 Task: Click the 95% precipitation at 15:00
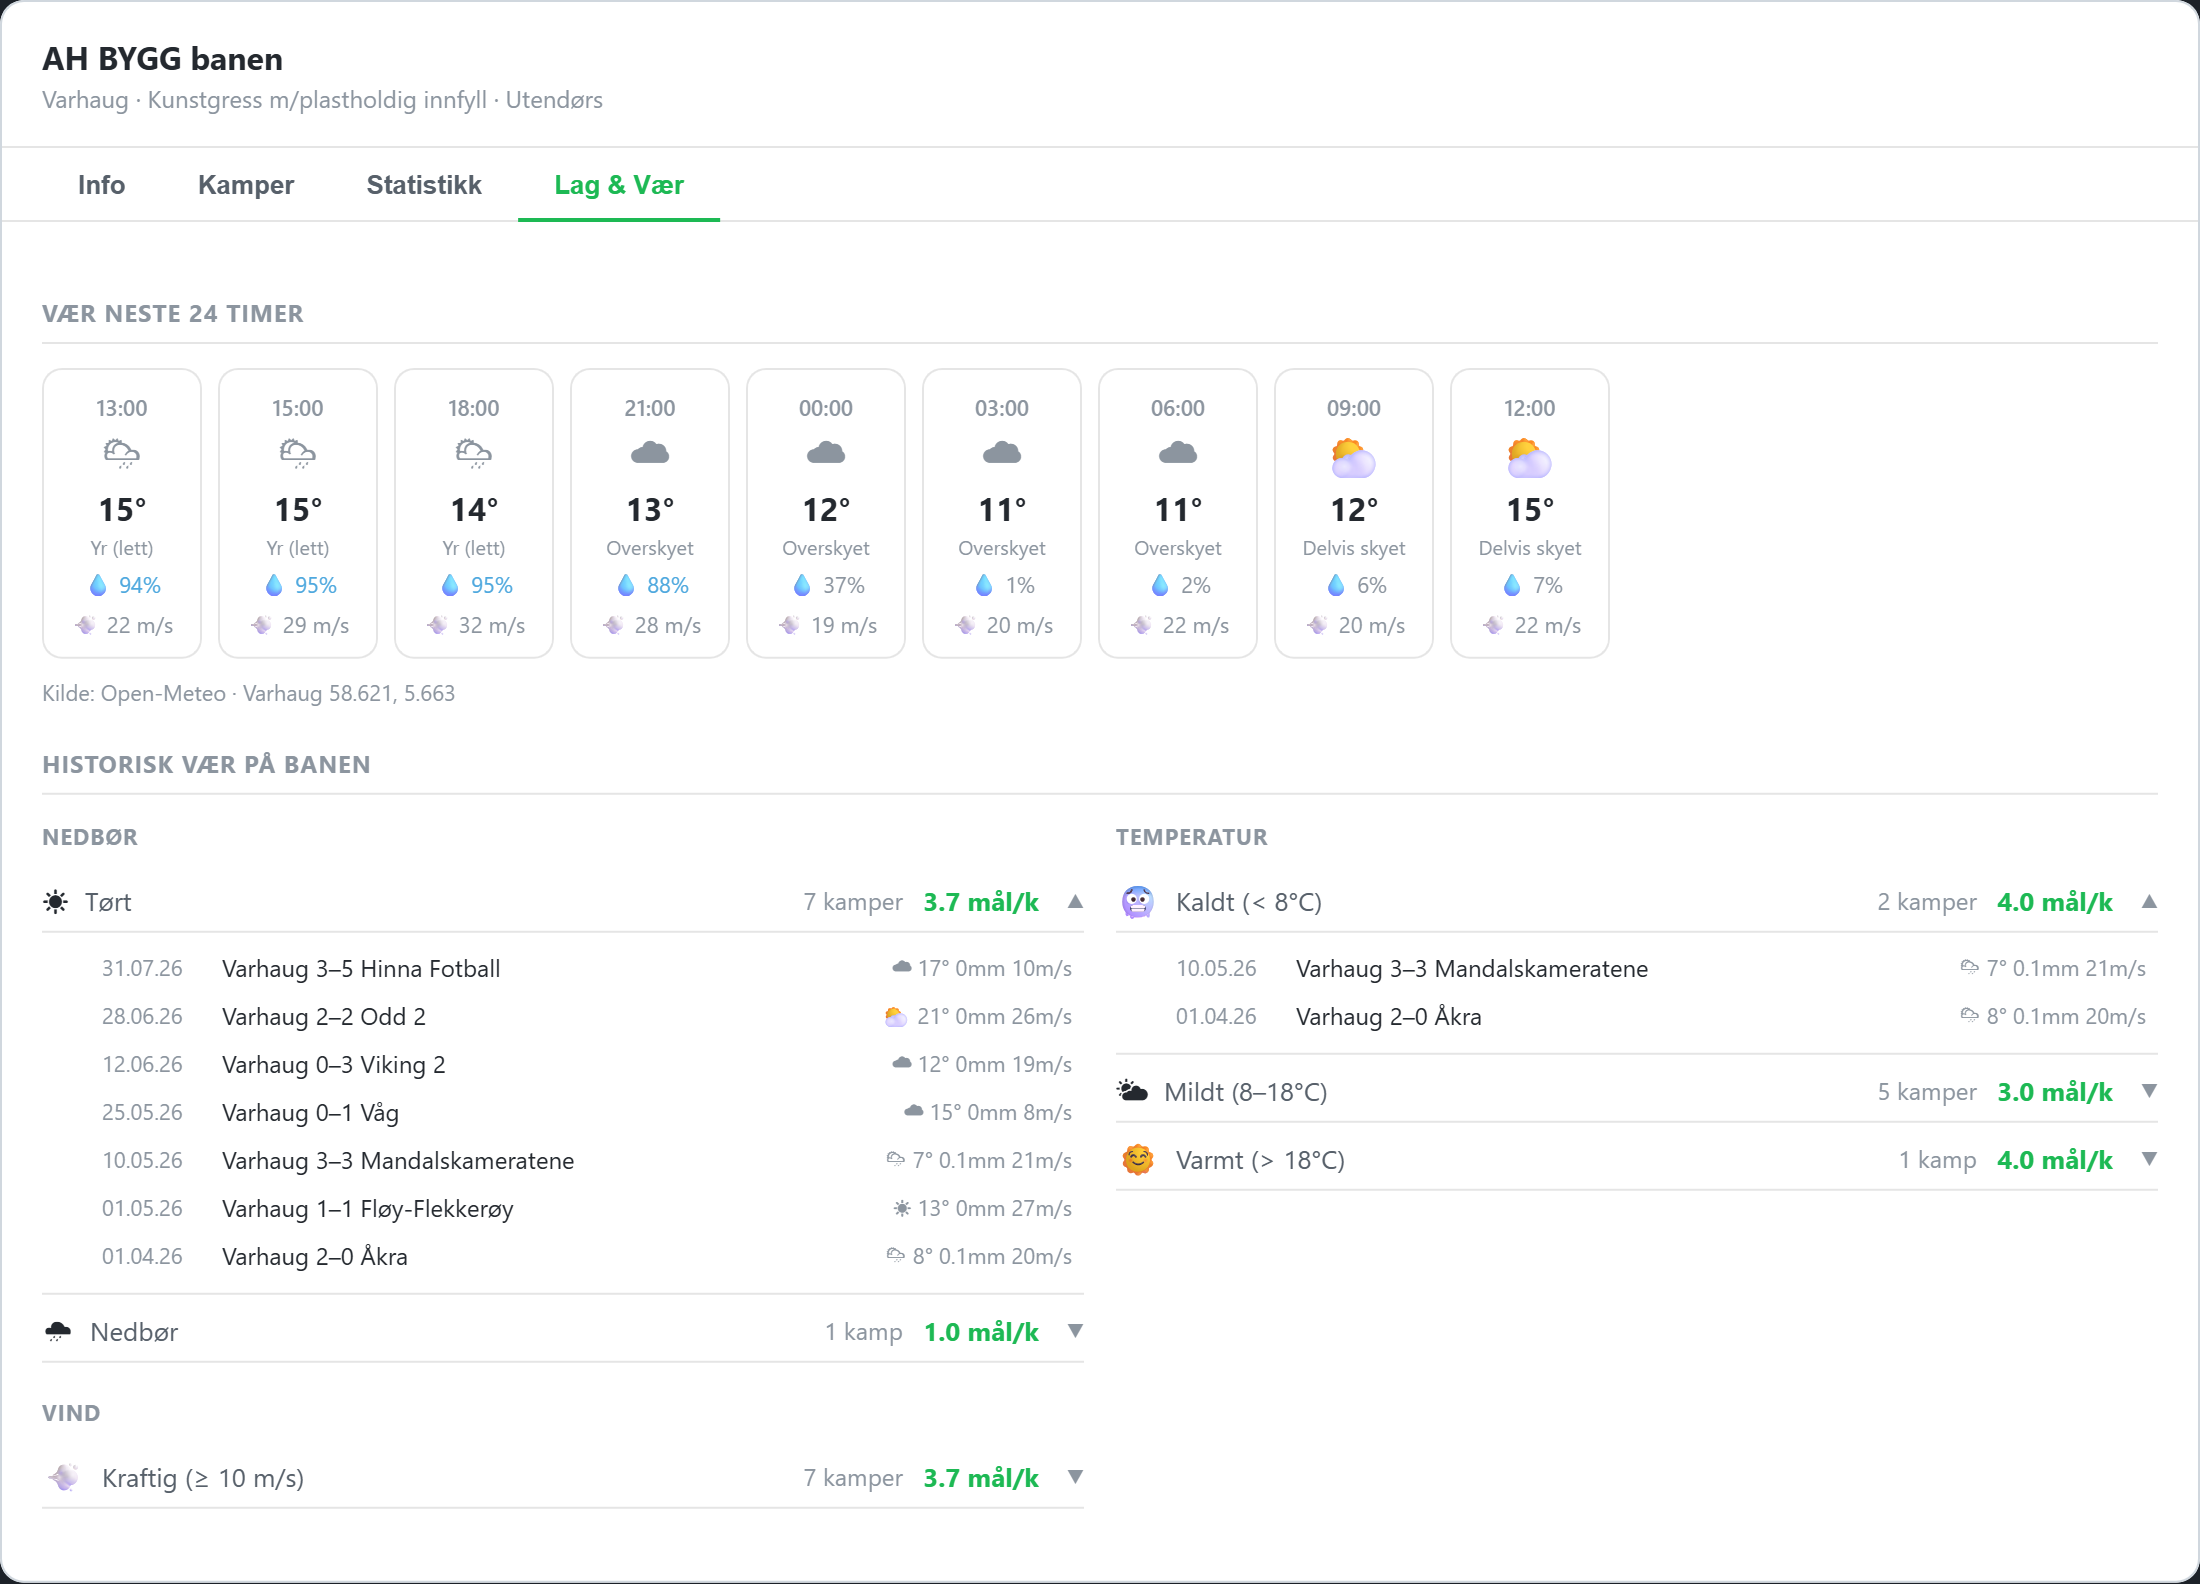click(x=316, y=585)
